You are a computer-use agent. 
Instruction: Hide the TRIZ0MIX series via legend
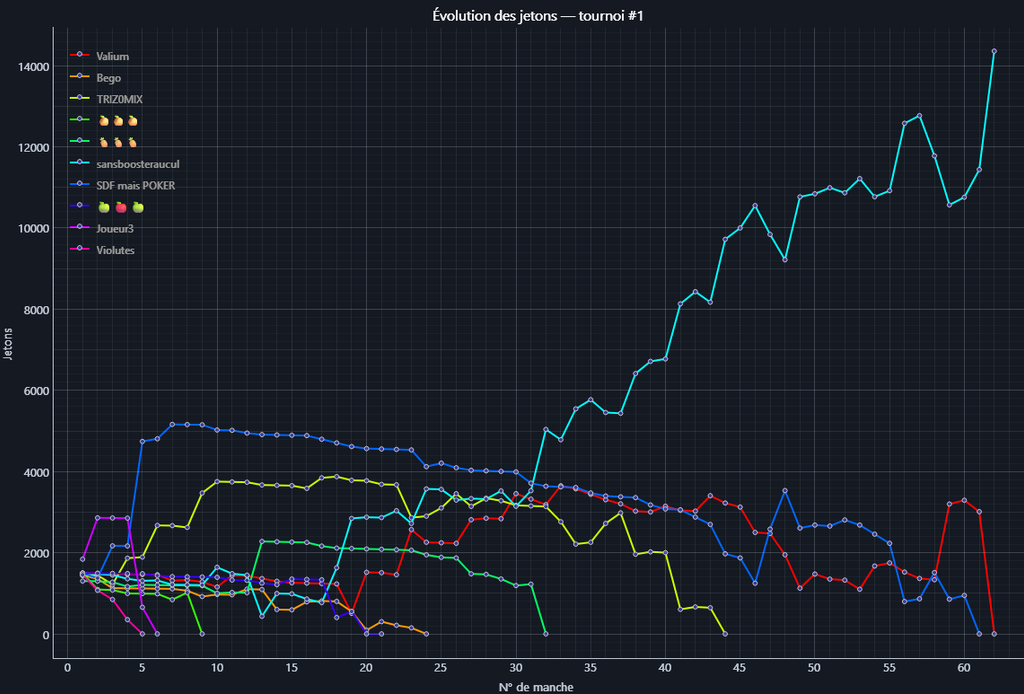coord(118,99)
